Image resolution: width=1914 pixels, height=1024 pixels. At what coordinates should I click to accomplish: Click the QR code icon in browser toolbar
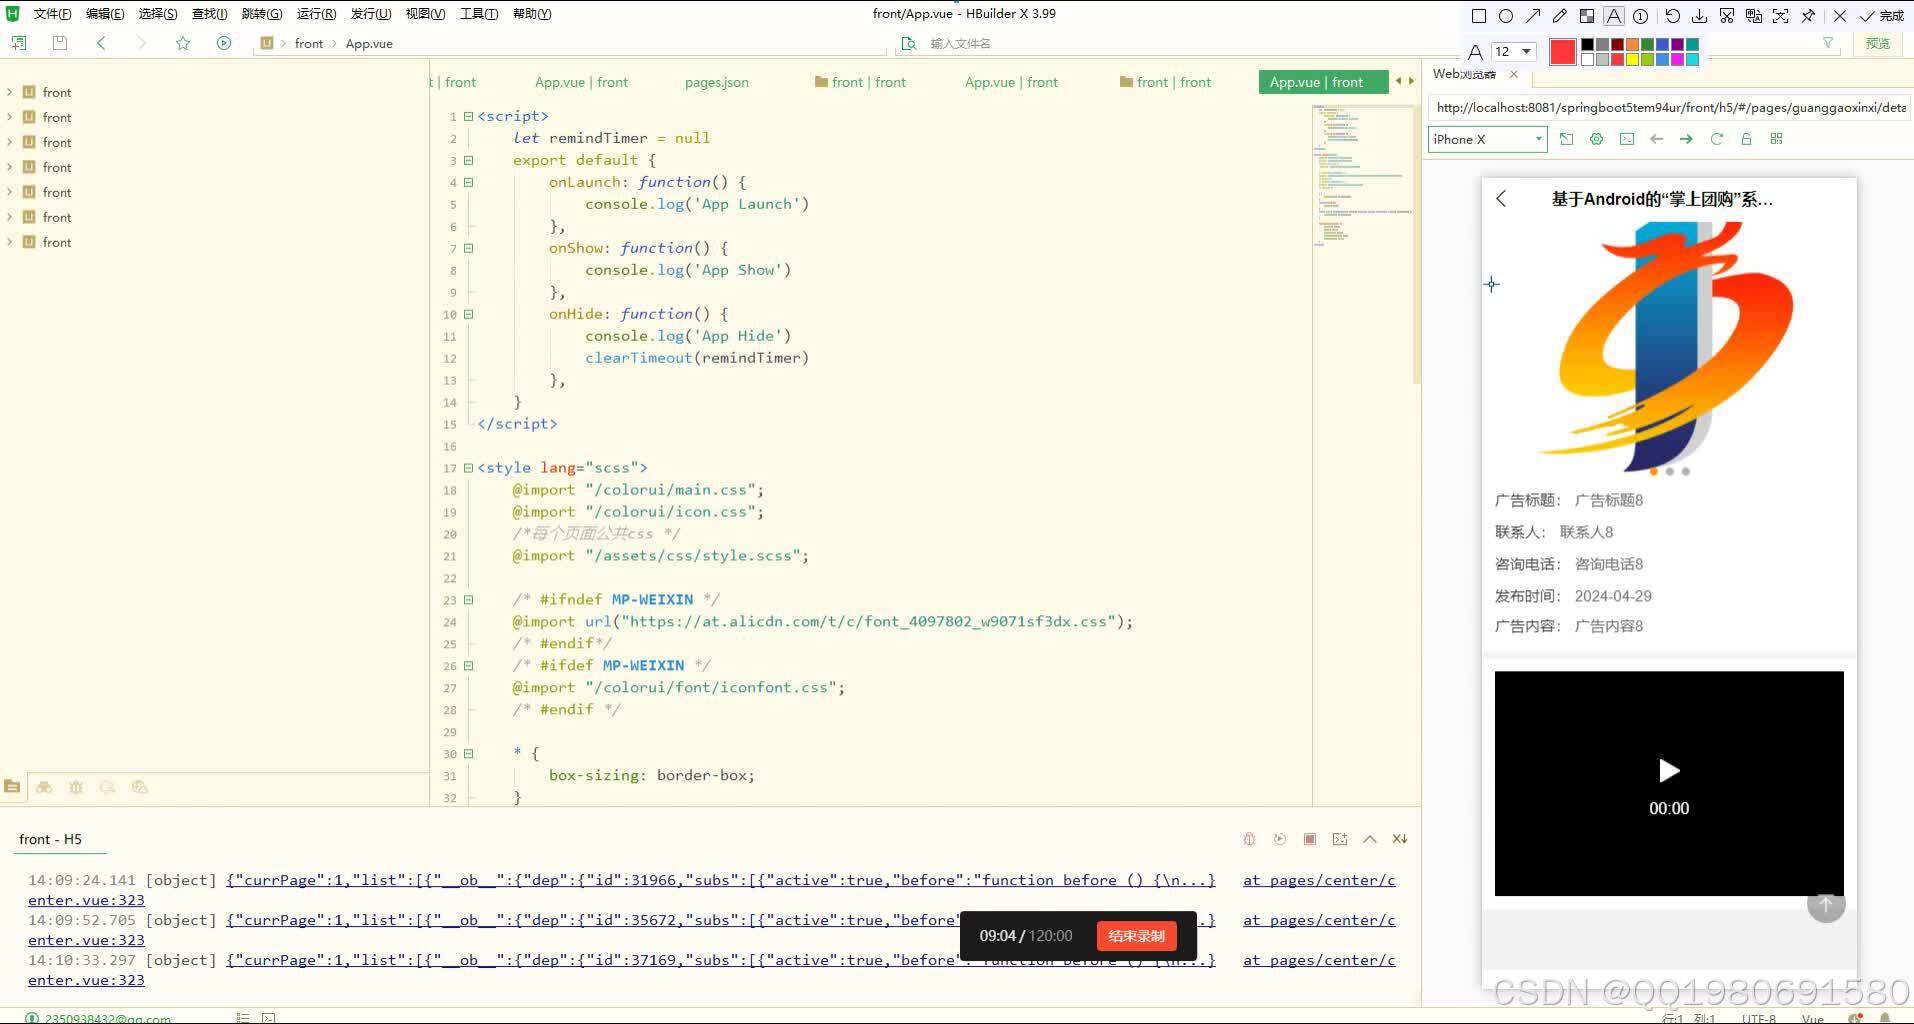tap(1777, 139)
